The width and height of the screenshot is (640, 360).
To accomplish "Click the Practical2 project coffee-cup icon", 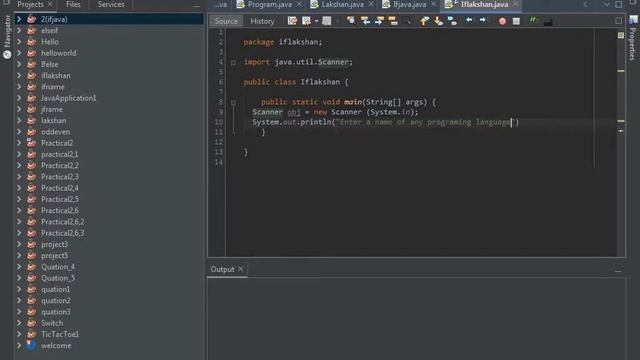I will click(31, 143).
